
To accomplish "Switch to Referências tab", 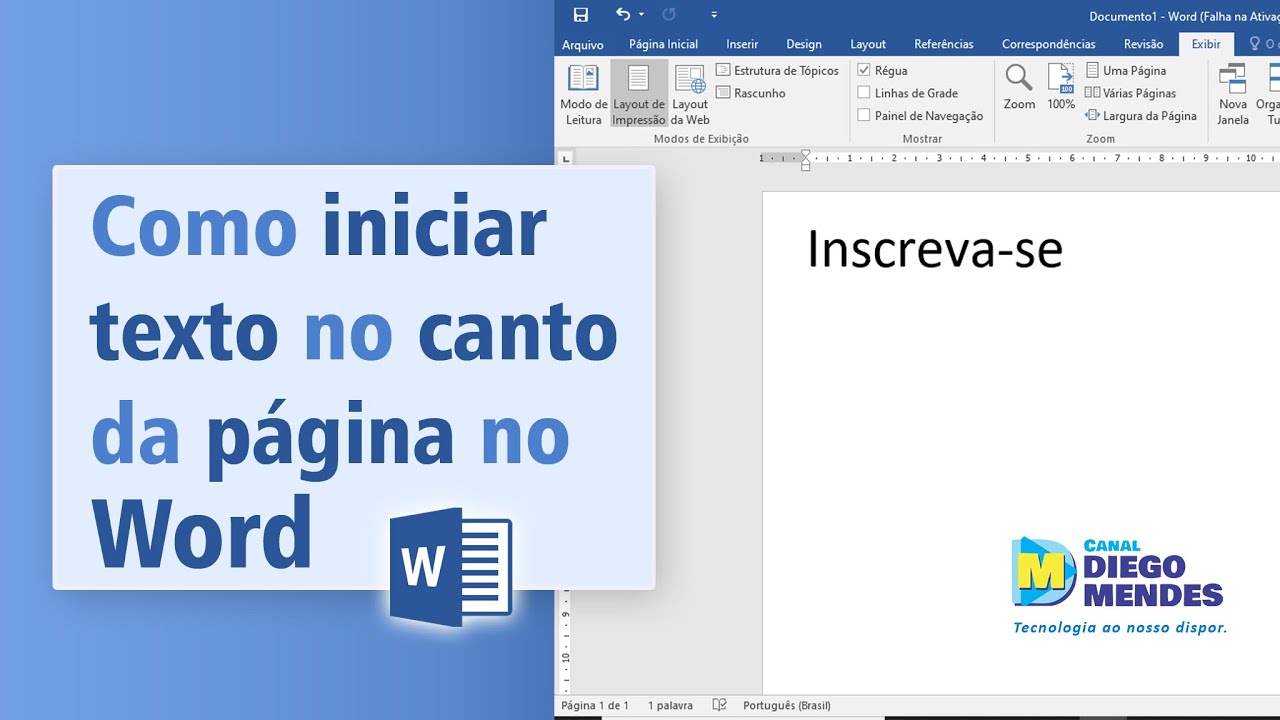I will [x=944, y=44].
